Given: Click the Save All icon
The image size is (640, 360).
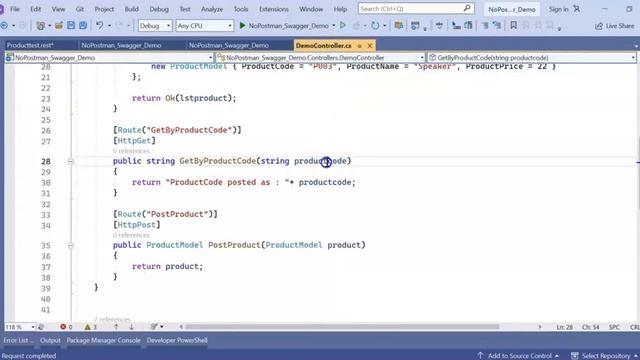Looking at the screenshot, I should tap(83, 26).
